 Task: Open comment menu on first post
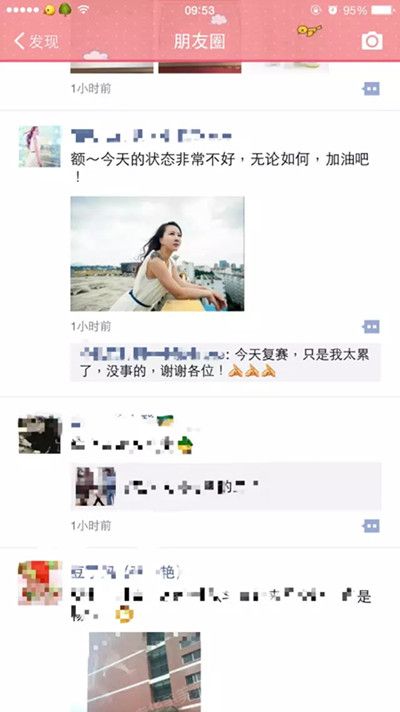pyautogui.click(x=371, y=89)
